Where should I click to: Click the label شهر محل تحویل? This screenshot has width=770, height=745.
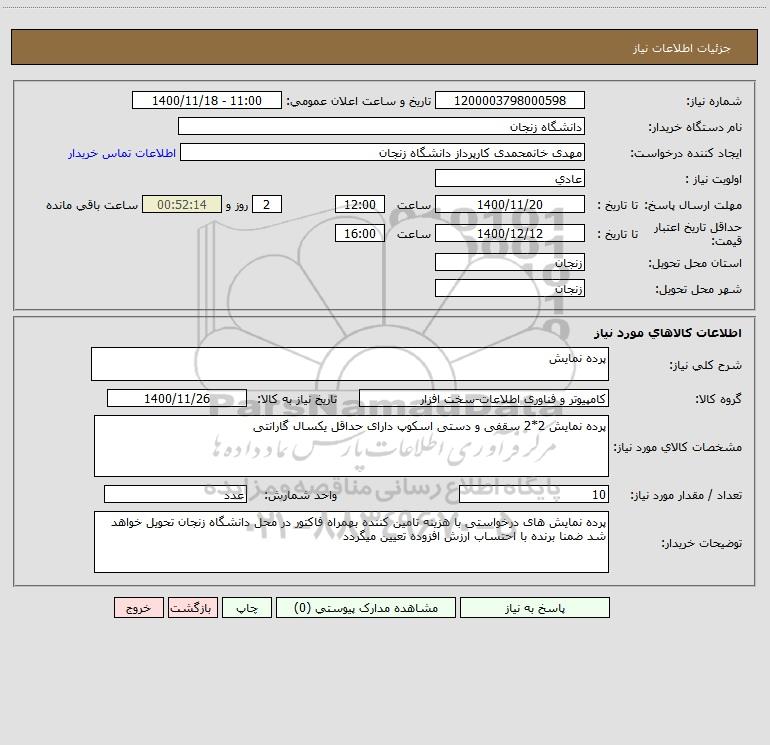699,290
